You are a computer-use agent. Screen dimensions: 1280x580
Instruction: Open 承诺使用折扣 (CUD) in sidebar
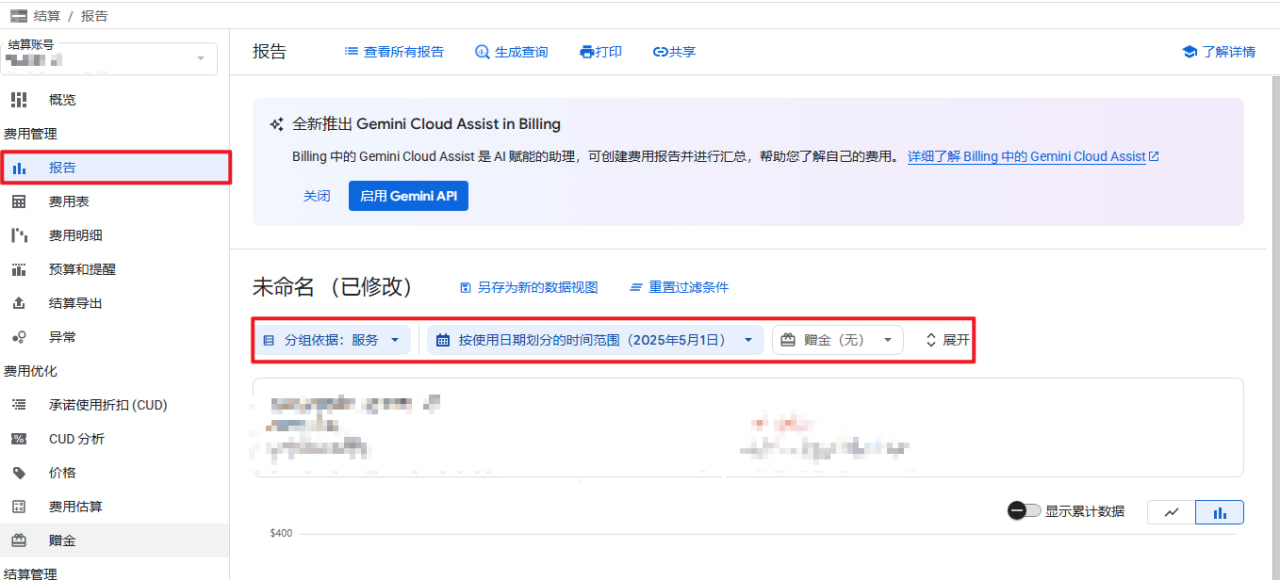108,405
